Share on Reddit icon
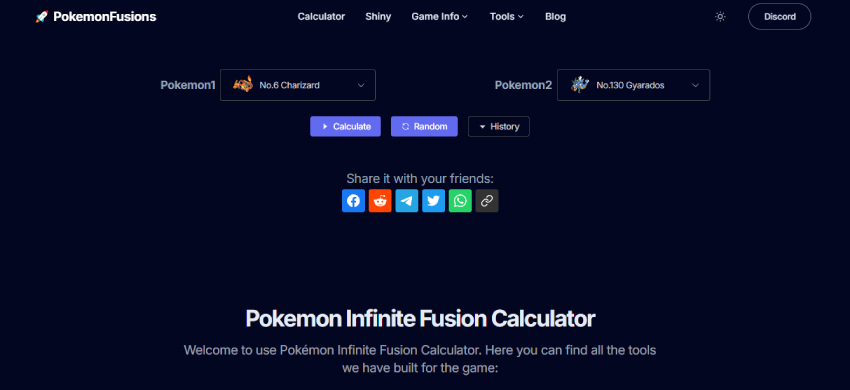This screenshot has height=390, width=850. [380, 201]
